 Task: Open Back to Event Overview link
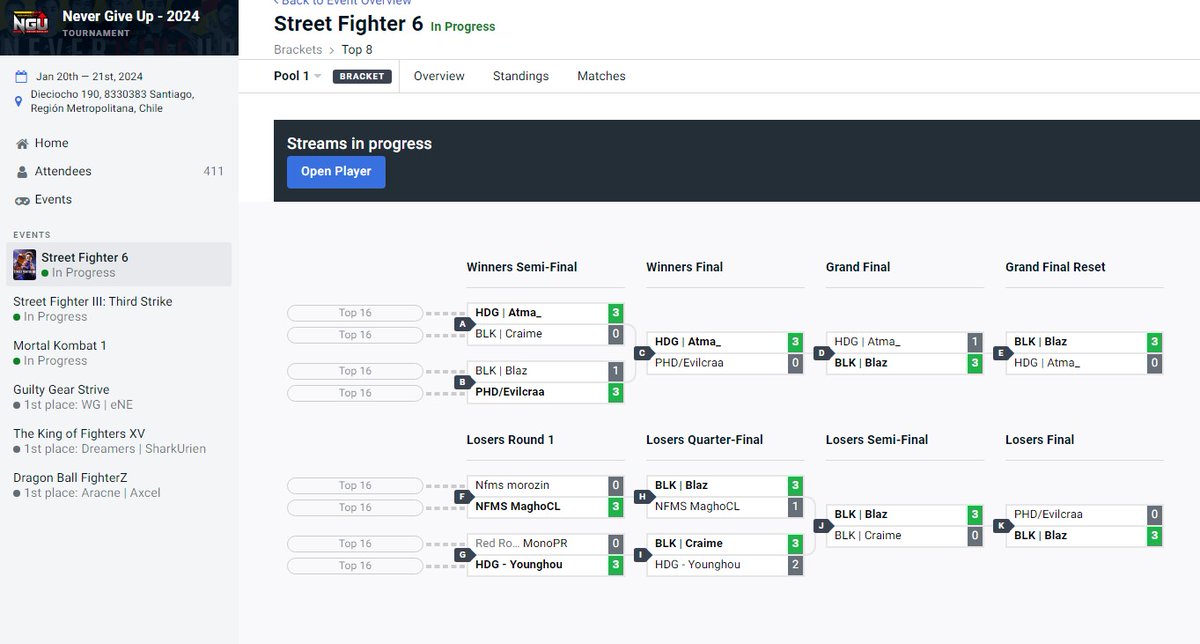(x=343, y=3)
